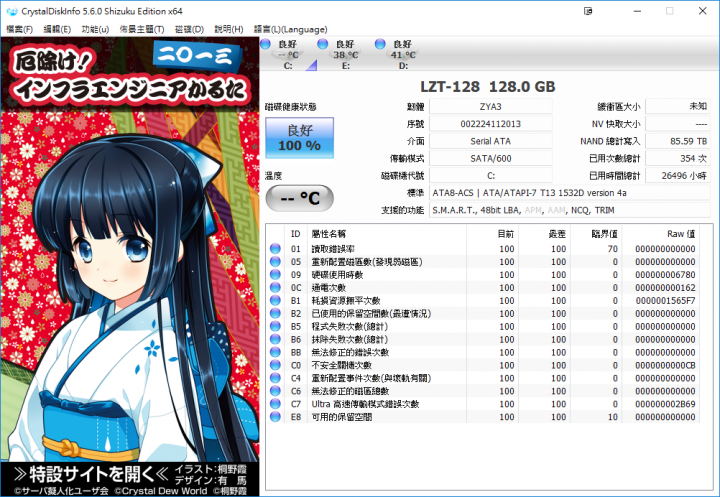The height and width of the screenshot is (497, 720).
Task: Click raw value 000000002B69
Action: click(x=665, y=404)
